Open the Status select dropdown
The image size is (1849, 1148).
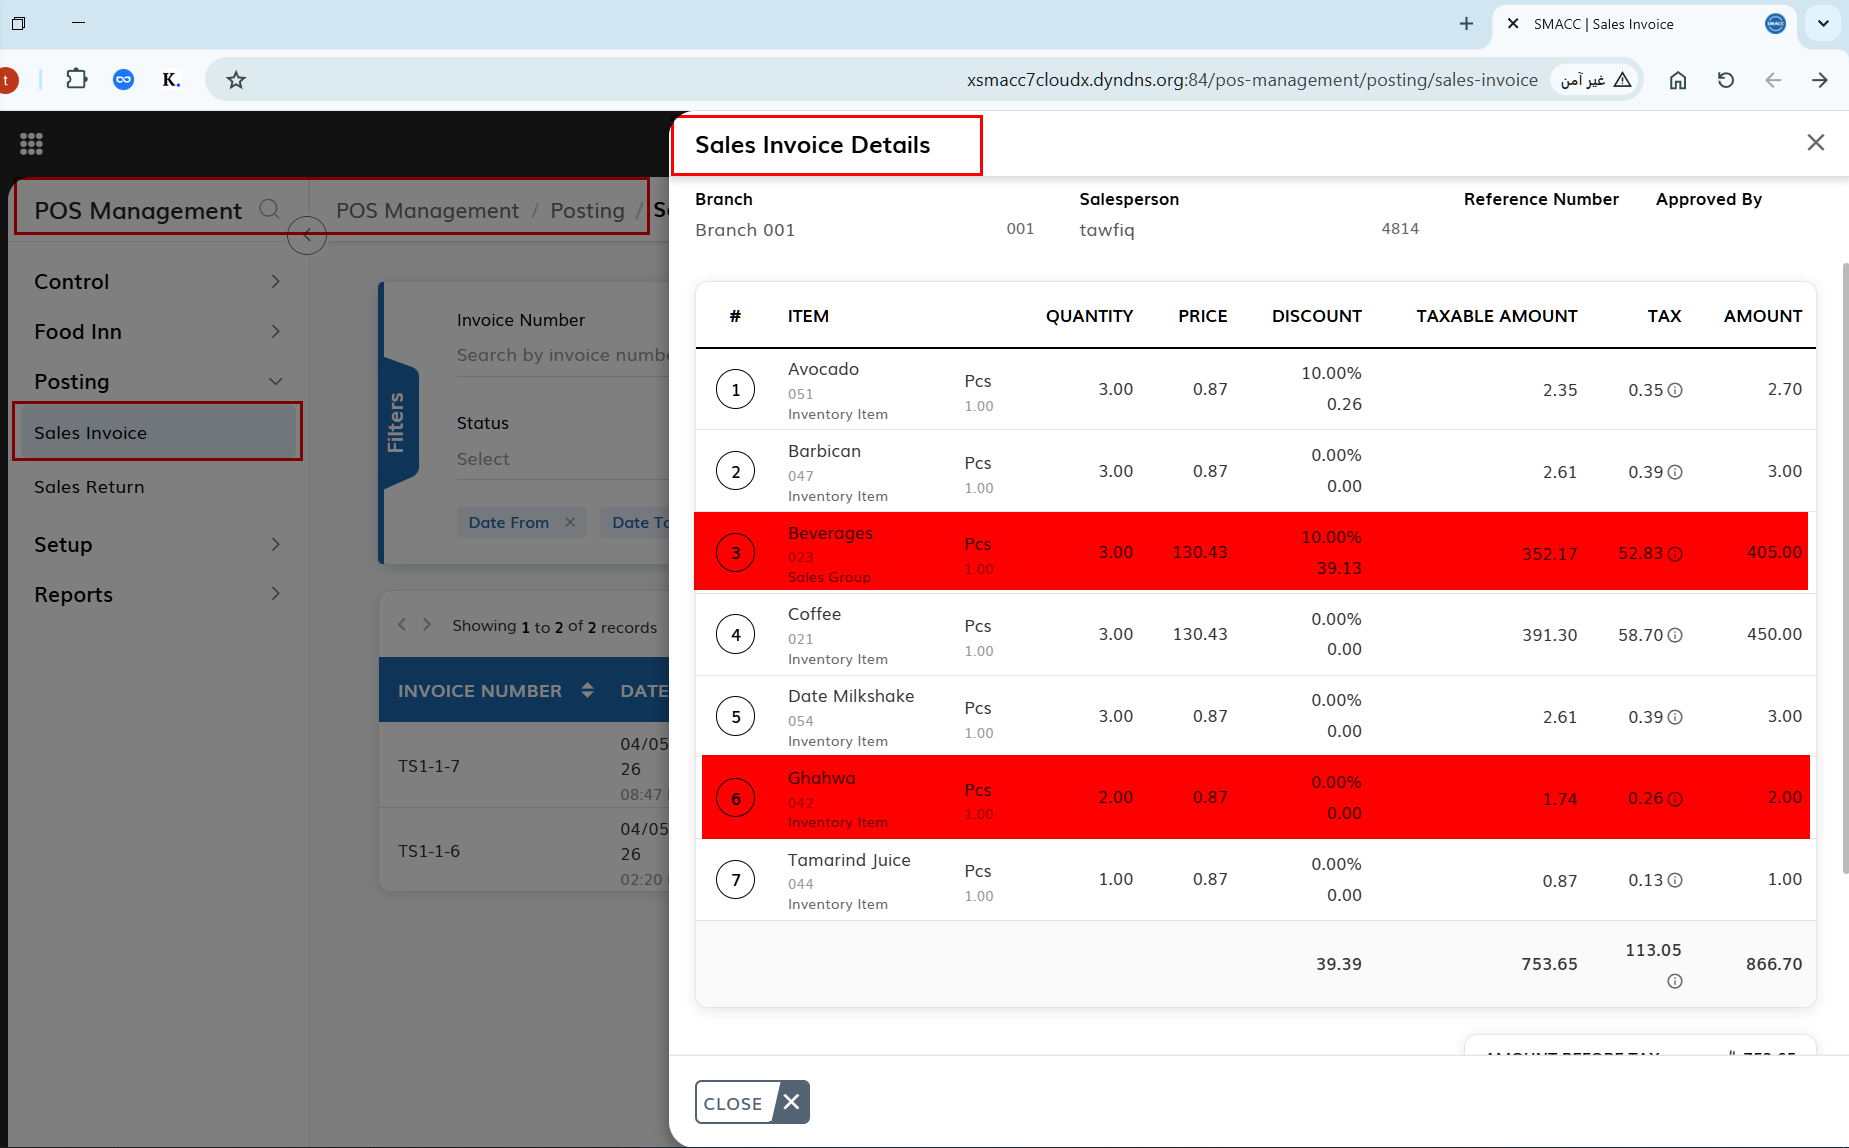562,459
